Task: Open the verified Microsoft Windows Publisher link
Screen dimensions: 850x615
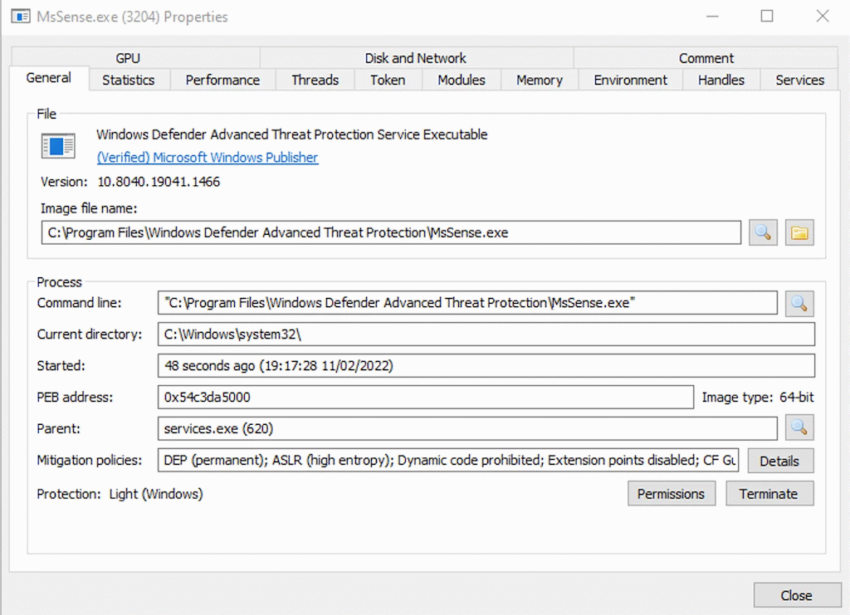Action: point(206,157)
